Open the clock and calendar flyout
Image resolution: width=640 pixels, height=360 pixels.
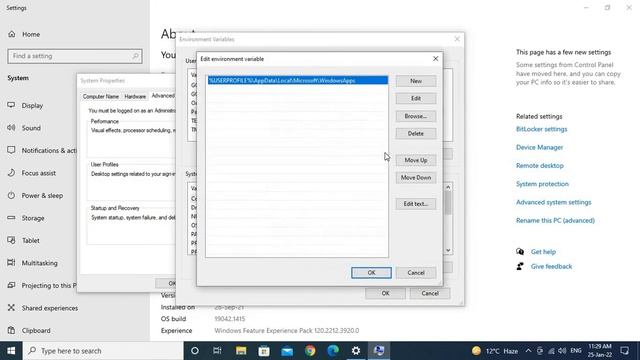[599, 351]
